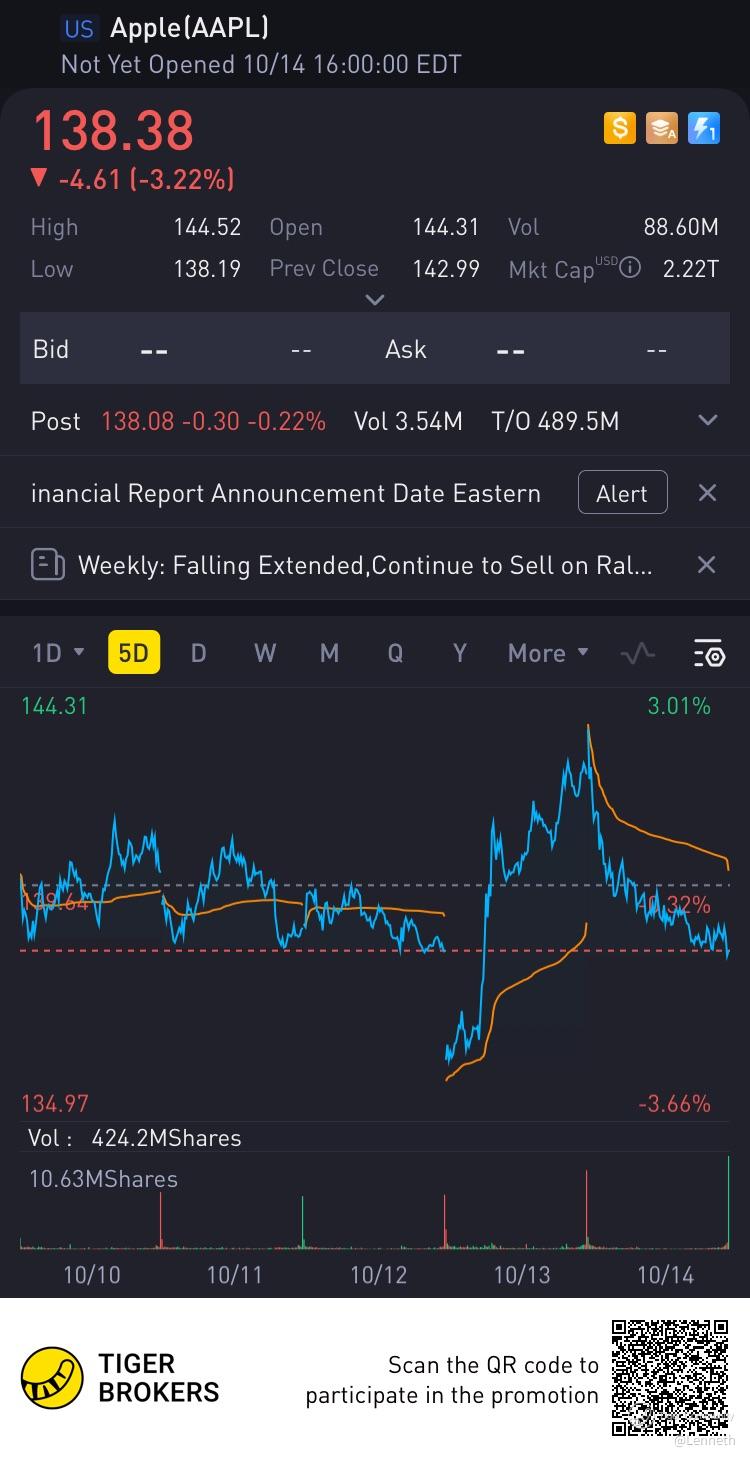The image size is (750, 1458).
Task: Select the 10/11 date on chart axis
Action: tap(234, 1275)
